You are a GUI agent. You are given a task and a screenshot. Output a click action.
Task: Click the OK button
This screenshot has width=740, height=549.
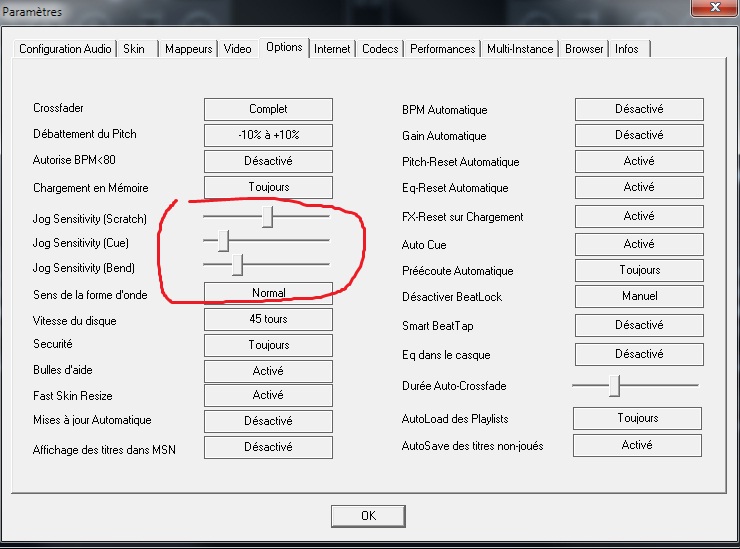coord(368,516)
